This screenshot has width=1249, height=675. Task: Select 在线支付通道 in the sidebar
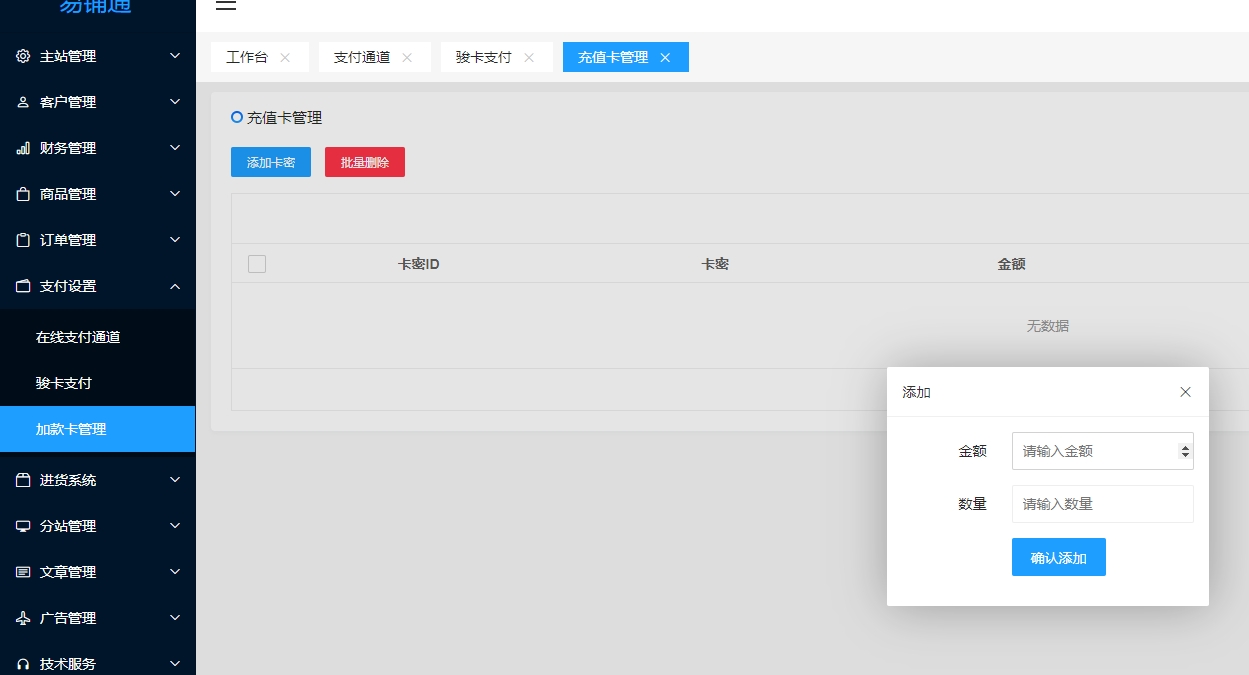pos(78,337)
